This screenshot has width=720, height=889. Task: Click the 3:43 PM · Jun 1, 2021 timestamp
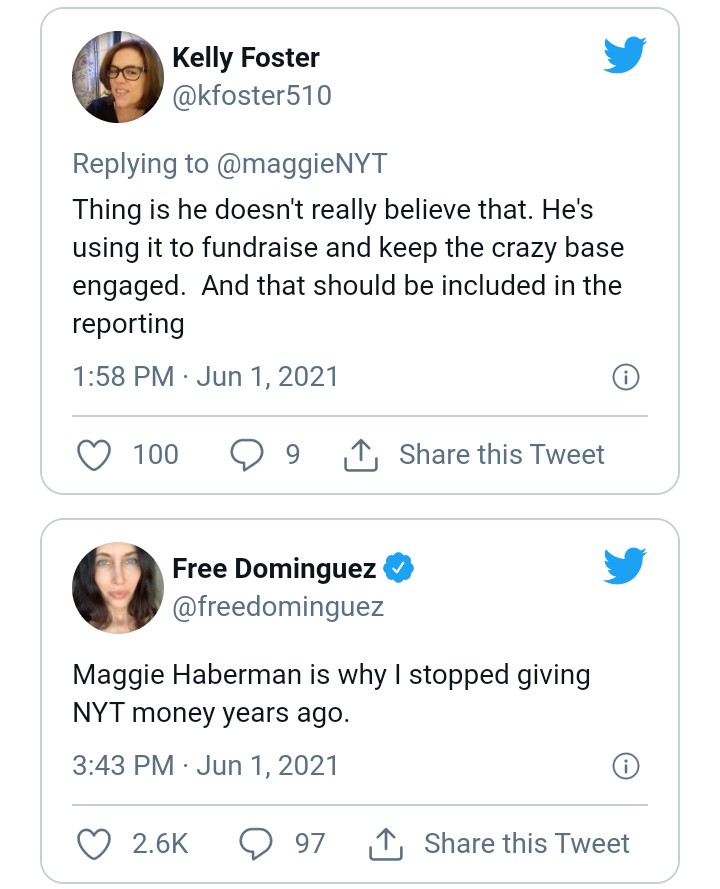pos(205,766)
